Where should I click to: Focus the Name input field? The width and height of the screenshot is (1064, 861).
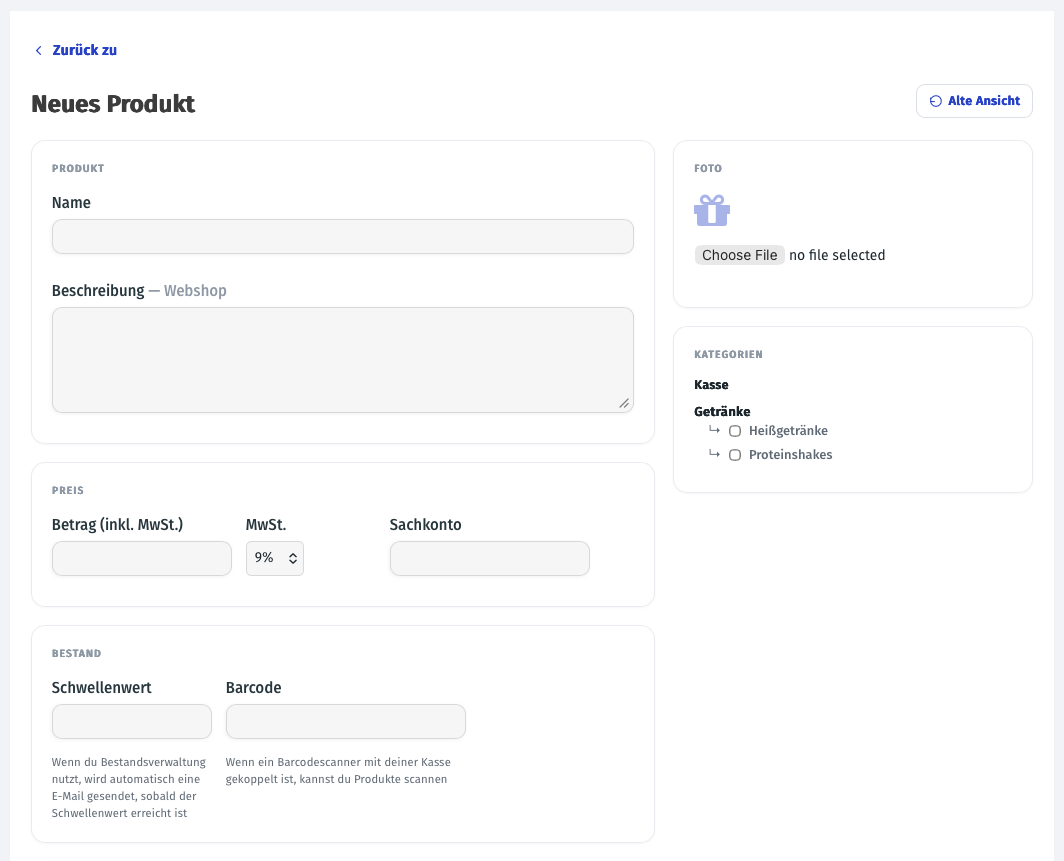[x=343, y=237]
